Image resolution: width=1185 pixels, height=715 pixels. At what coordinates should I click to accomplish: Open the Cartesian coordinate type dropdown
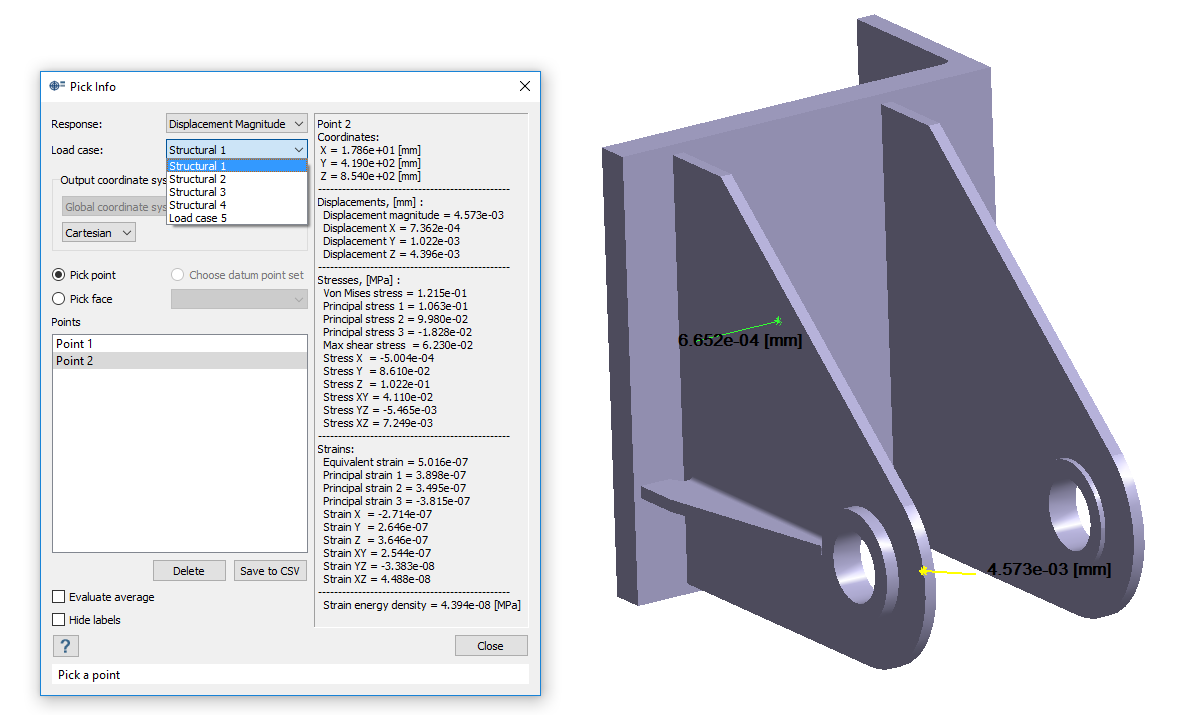[98, 233]
